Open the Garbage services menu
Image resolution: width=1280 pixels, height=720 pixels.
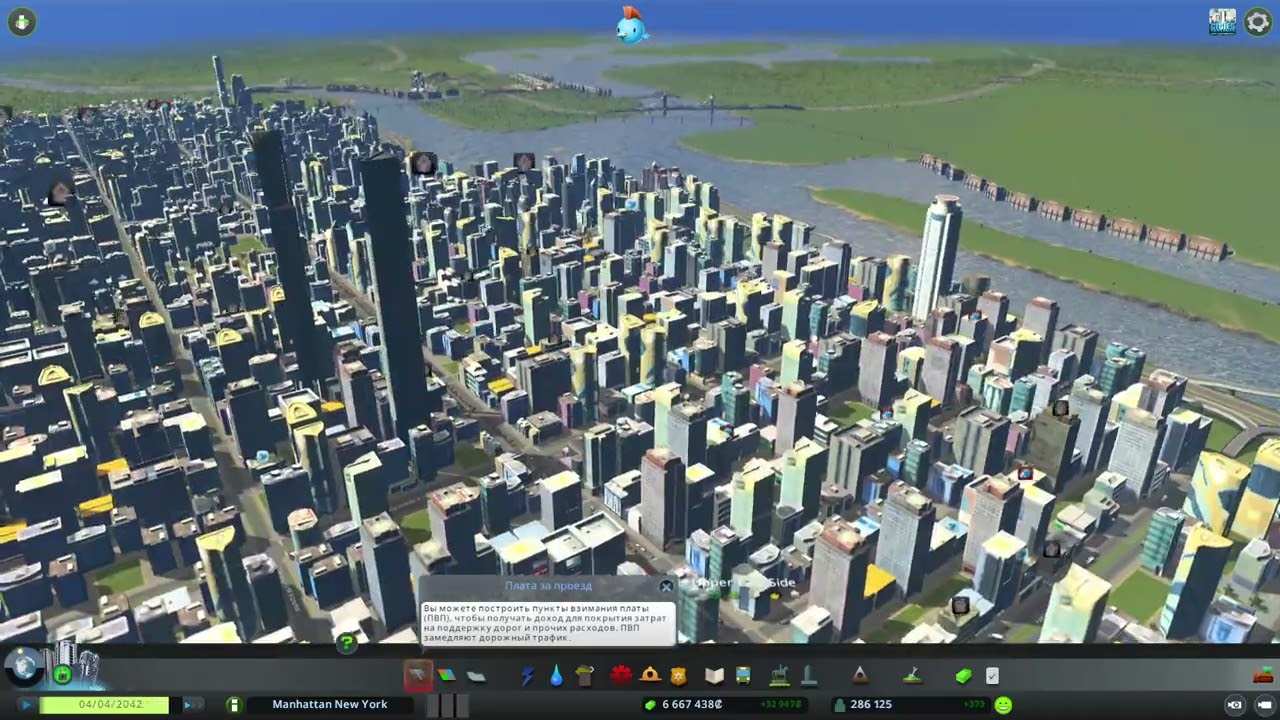(x=585, y=676)
